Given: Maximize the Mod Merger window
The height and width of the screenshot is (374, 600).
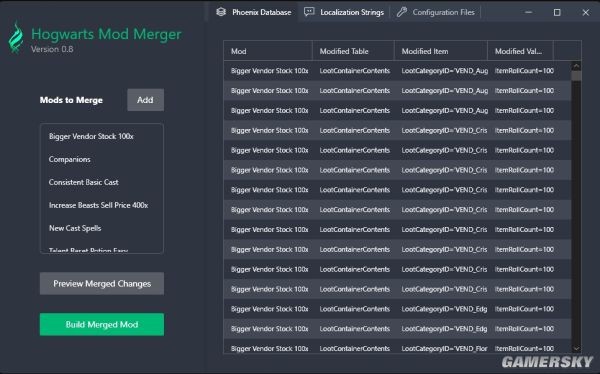Looking at the screenshot, I should click(557, 12).
